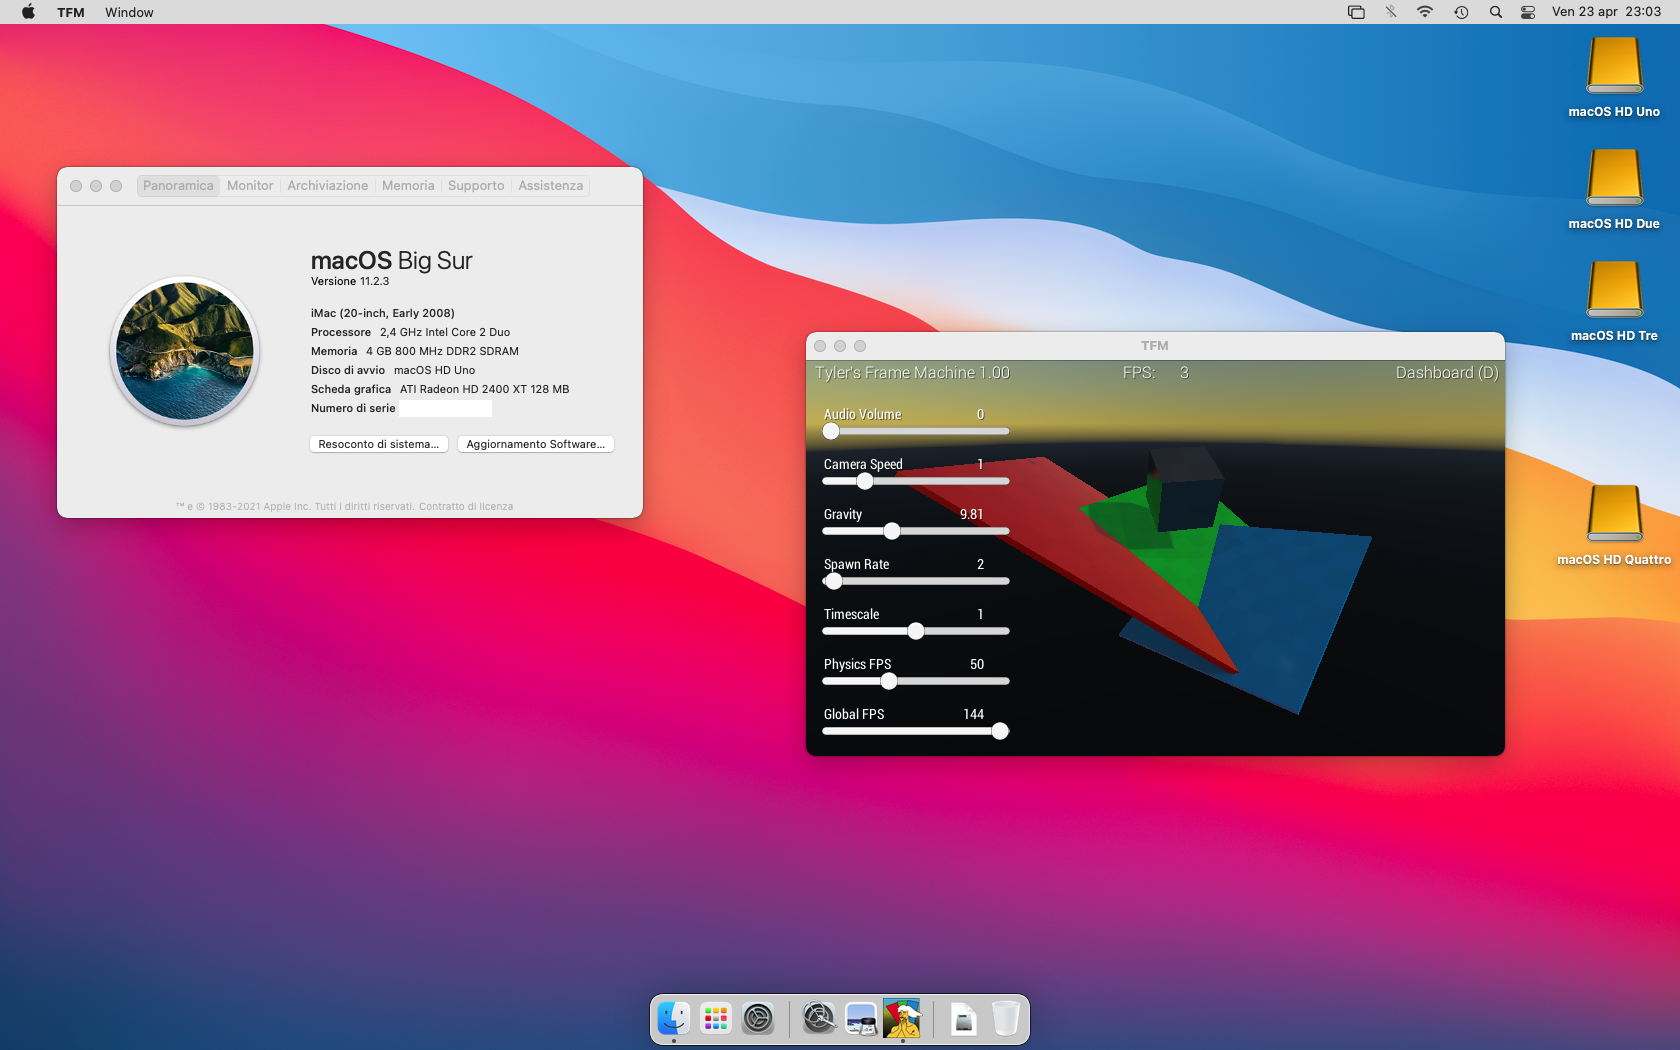
Task: Click the blank Numero di serie field
Action: [445, 408]
